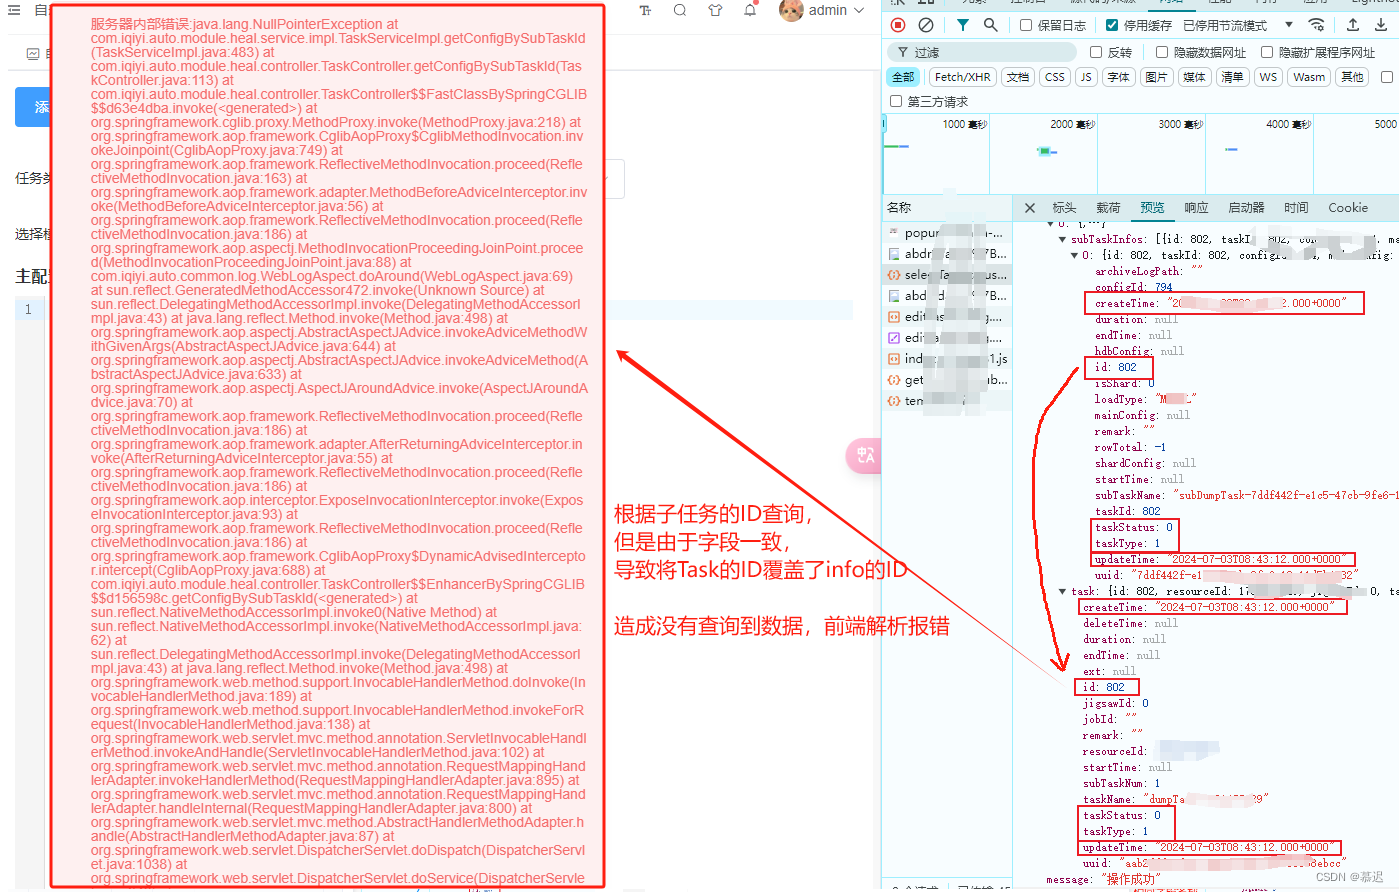Image resolution: width=1399 pixels, height=892 pixels.
Task: Stop recording the network log
Action: coord(898,25)
